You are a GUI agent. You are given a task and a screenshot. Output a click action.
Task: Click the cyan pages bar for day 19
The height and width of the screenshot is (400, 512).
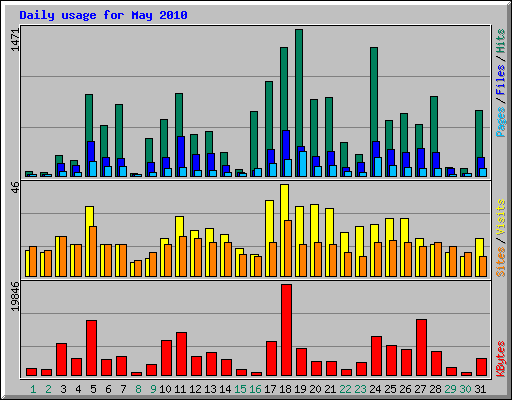point(303,164)
